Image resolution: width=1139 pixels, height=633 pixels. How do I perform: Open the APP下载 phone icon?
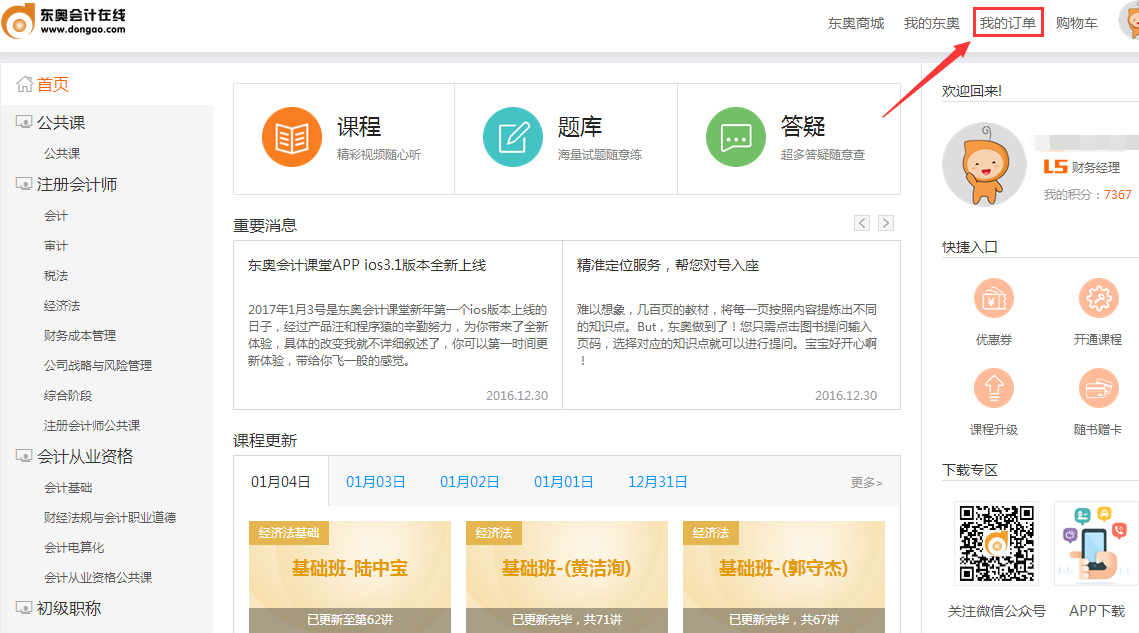tap(1095, 543)
